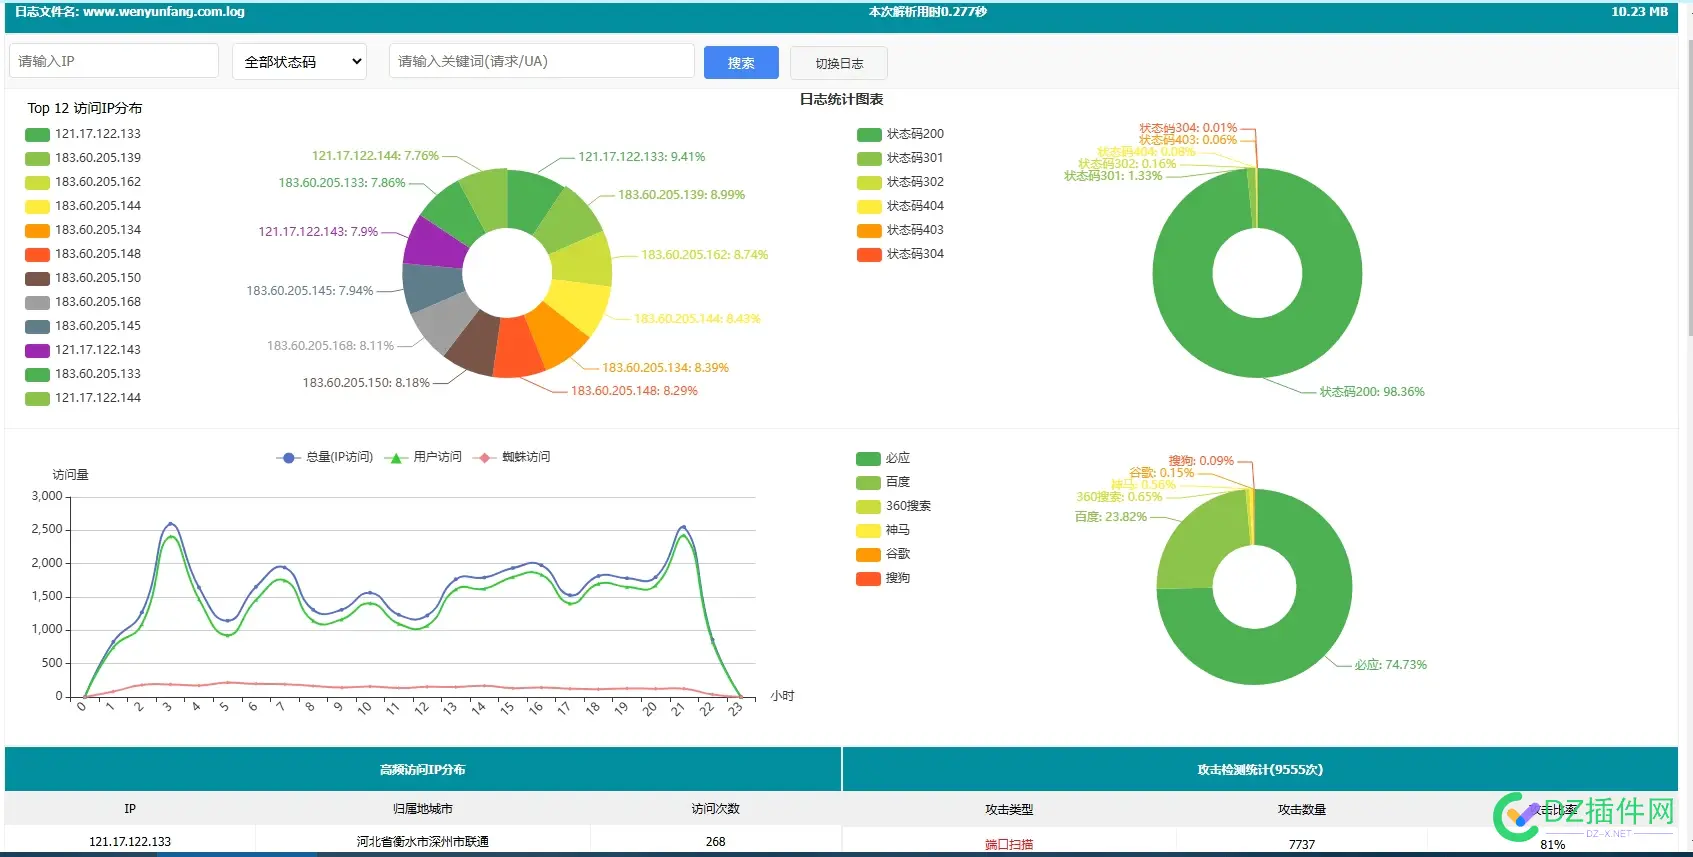Click the 183.60.205.148 legend marker
The width and height of the screenshot is (1693, 857).
(37, 254)
